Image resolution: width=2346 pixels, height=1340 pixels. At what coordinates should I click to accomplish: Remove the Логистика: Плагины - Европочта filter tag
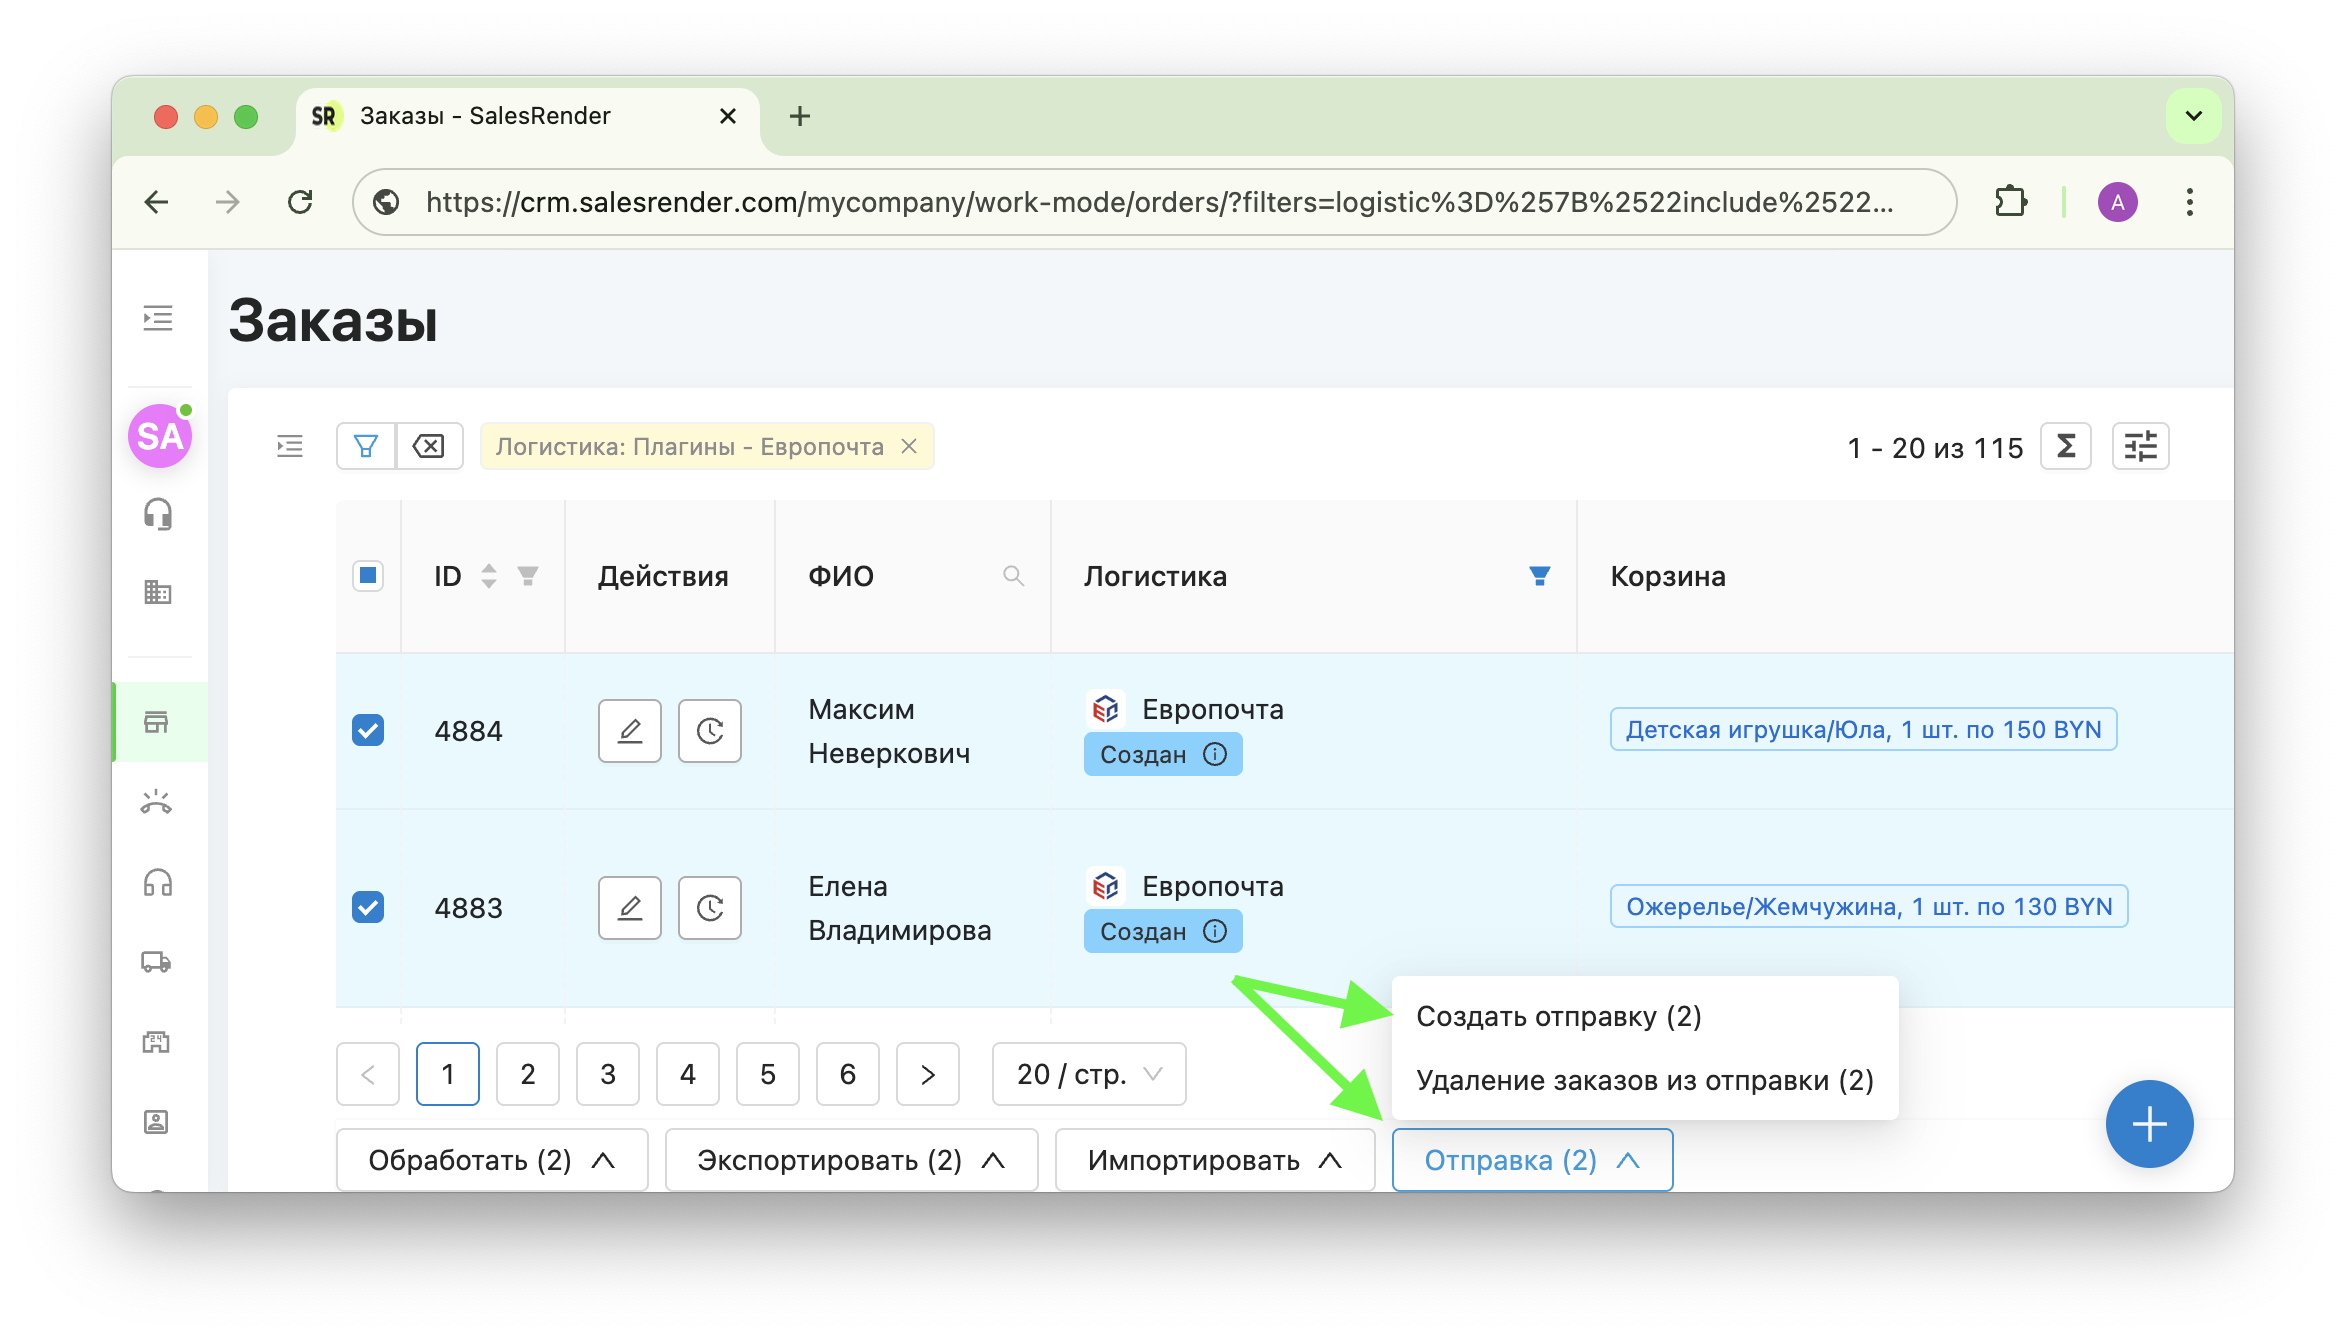(x=909, y=446)
